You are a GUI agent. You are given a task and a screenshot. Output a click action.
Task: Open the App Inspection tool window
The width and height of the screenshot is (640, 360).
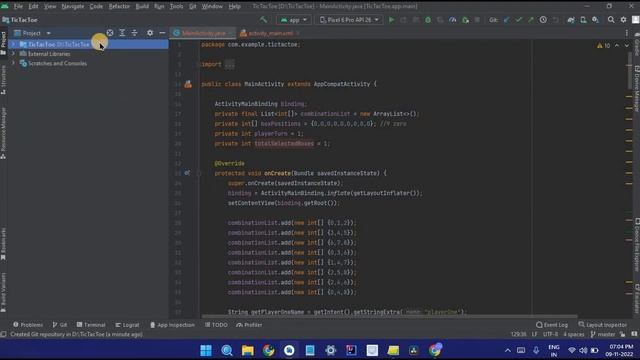pos(172,325)
